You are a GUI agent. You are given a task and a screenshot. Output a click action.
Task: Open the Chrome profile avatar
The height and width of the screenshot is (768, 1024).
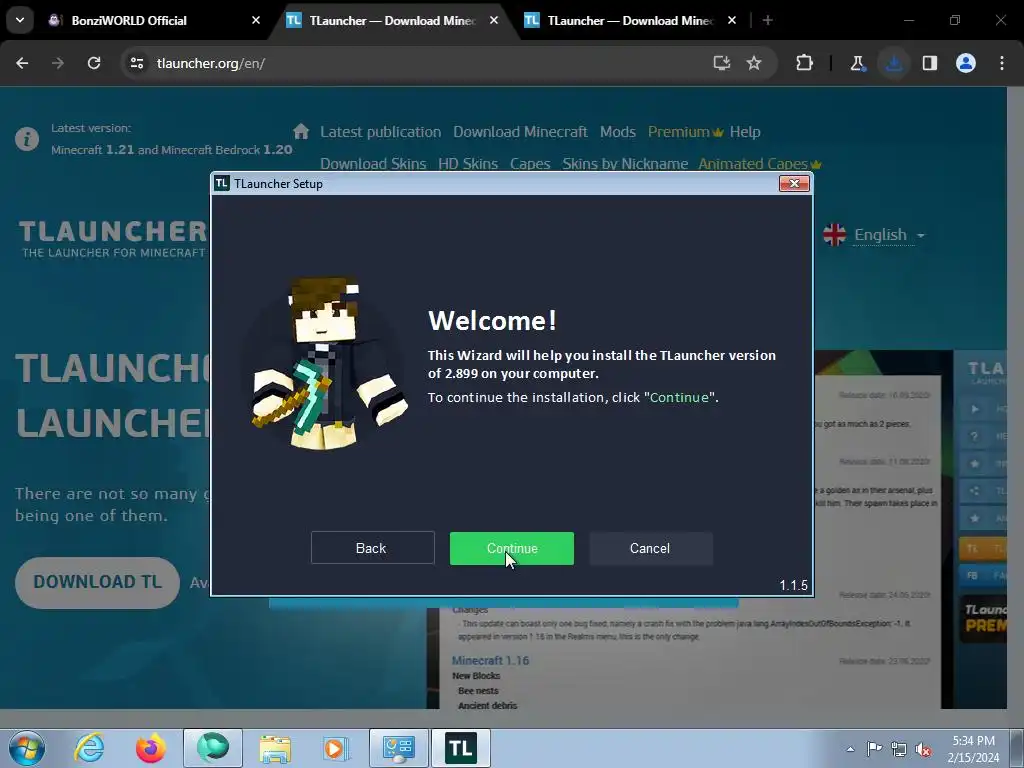966,63
